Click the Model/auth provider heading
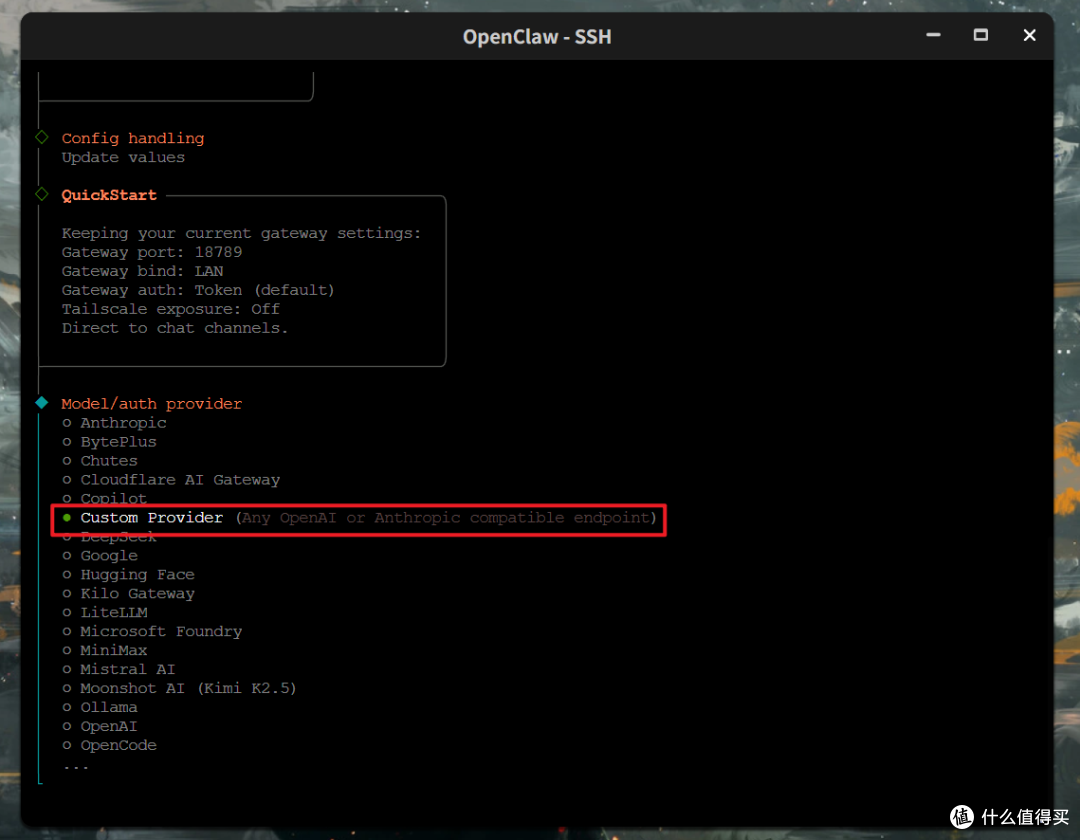Screen dimensions: 1080x840 point(152,403)
